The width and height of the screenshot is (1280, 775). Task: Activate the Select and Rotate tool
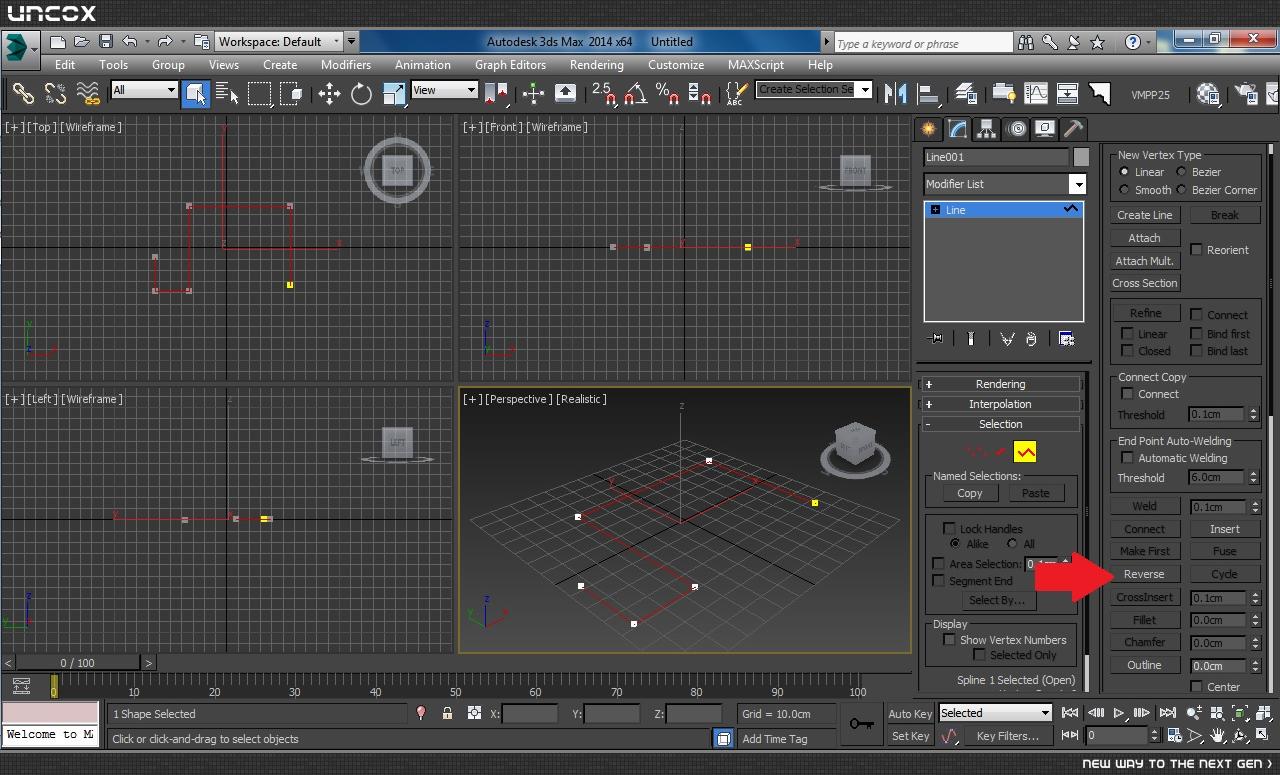pyautogui.click(x=361, y=94)
